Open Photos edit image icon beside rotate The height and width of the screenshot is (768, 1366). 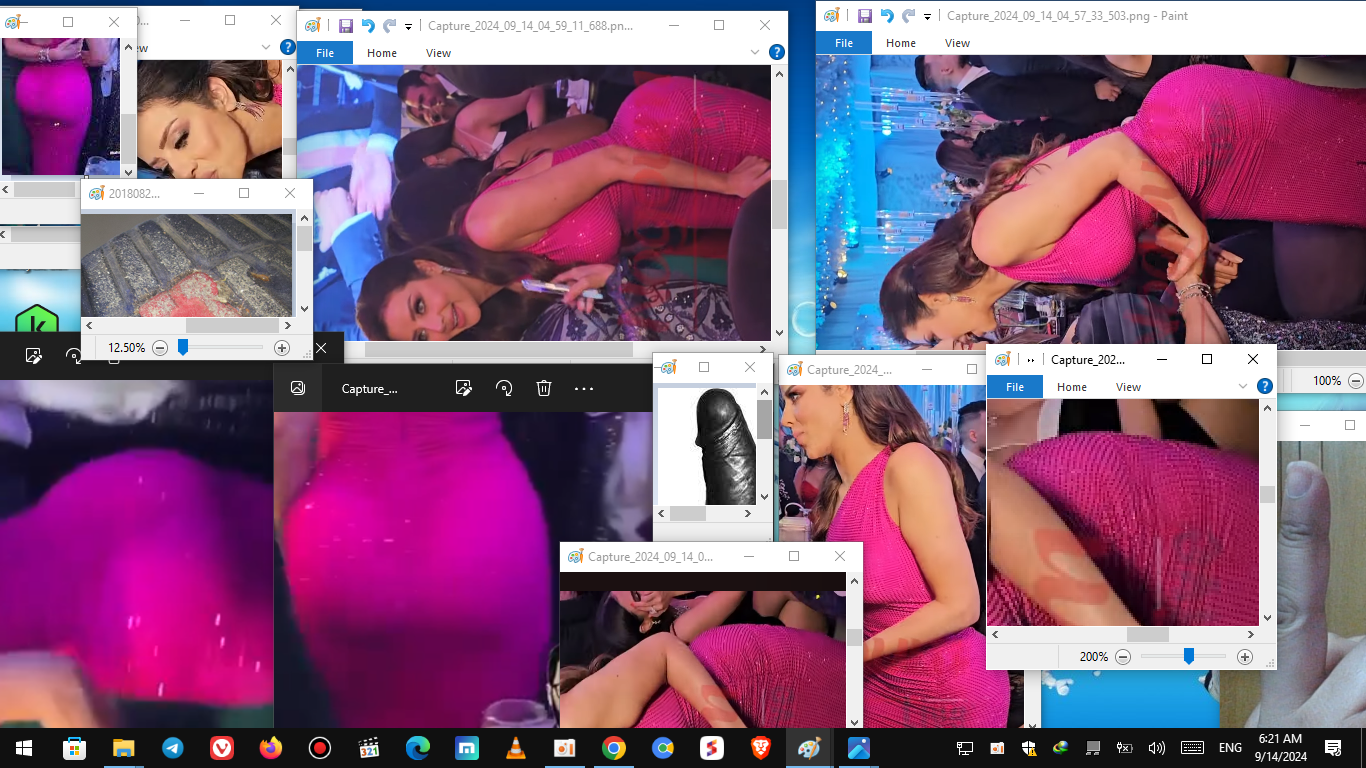(463, 388)
